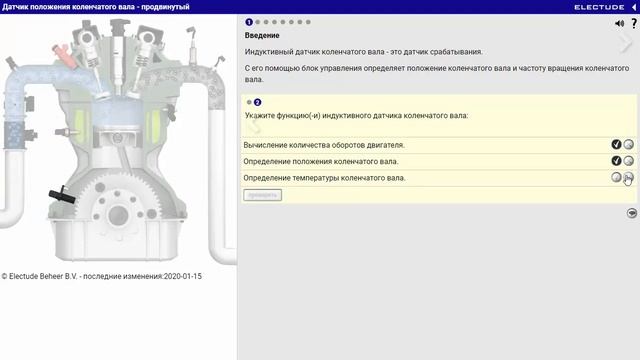
Task: Click the black crankshaft sensor in engine diagram
Action: [62, 196]
